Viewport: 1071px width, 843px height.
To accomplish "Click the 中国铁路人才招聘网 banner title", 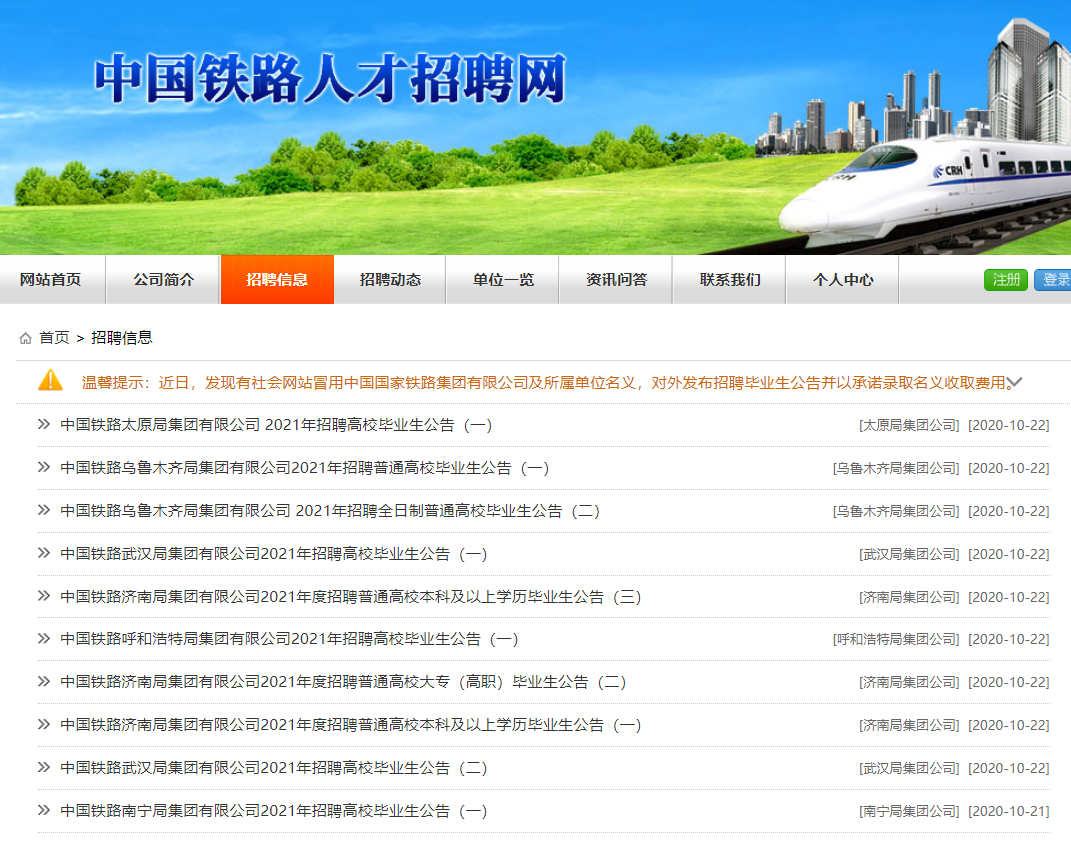I will click(331, 79).
